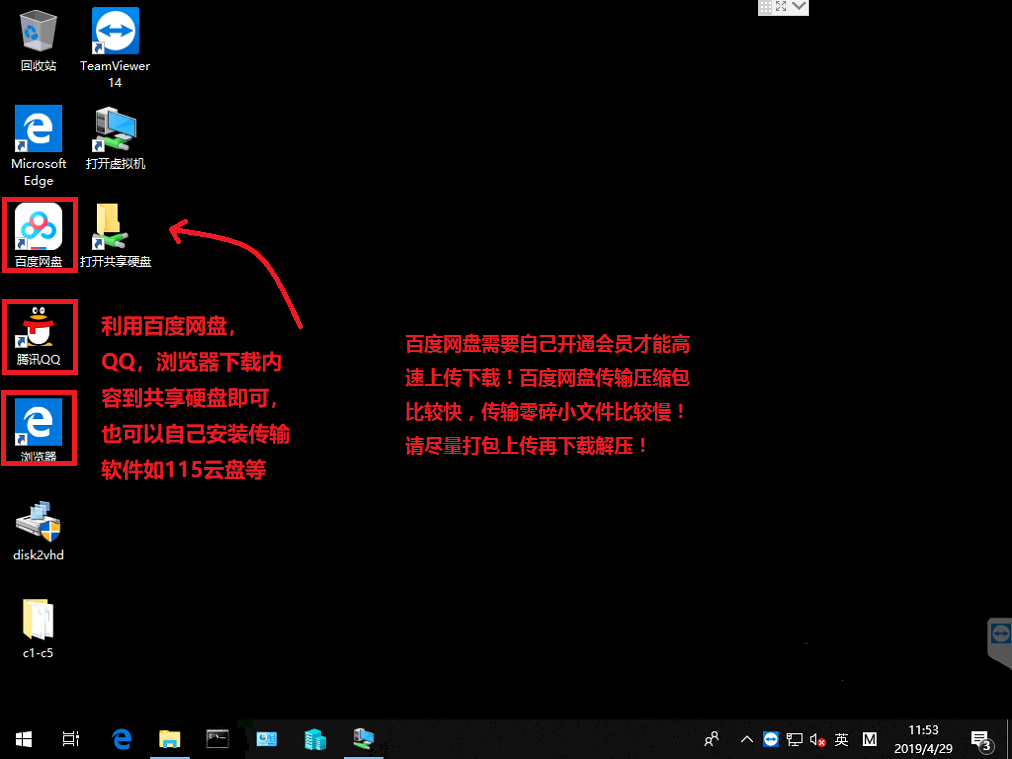This screenshot has width=1012, height=759.
Task: Switch the input language indicator 英
Action: pyautogui.click(x=842, y=739)
